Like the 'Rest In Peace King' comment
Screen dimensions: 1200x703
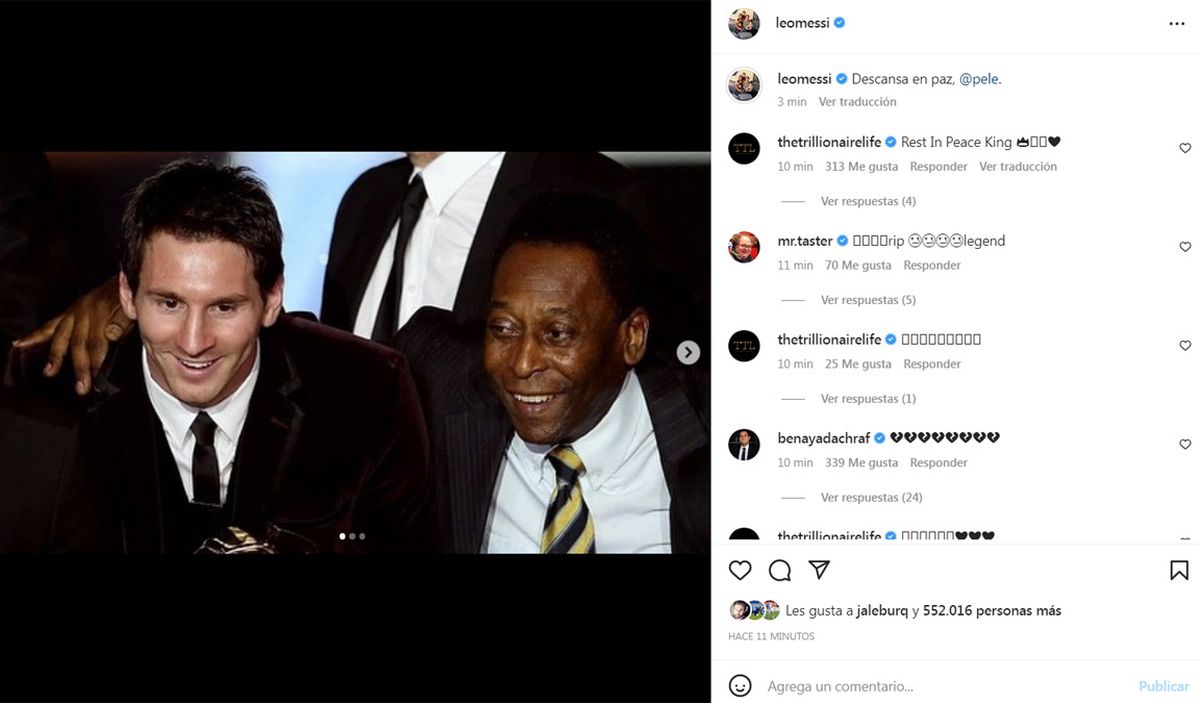click(1185, 148)
